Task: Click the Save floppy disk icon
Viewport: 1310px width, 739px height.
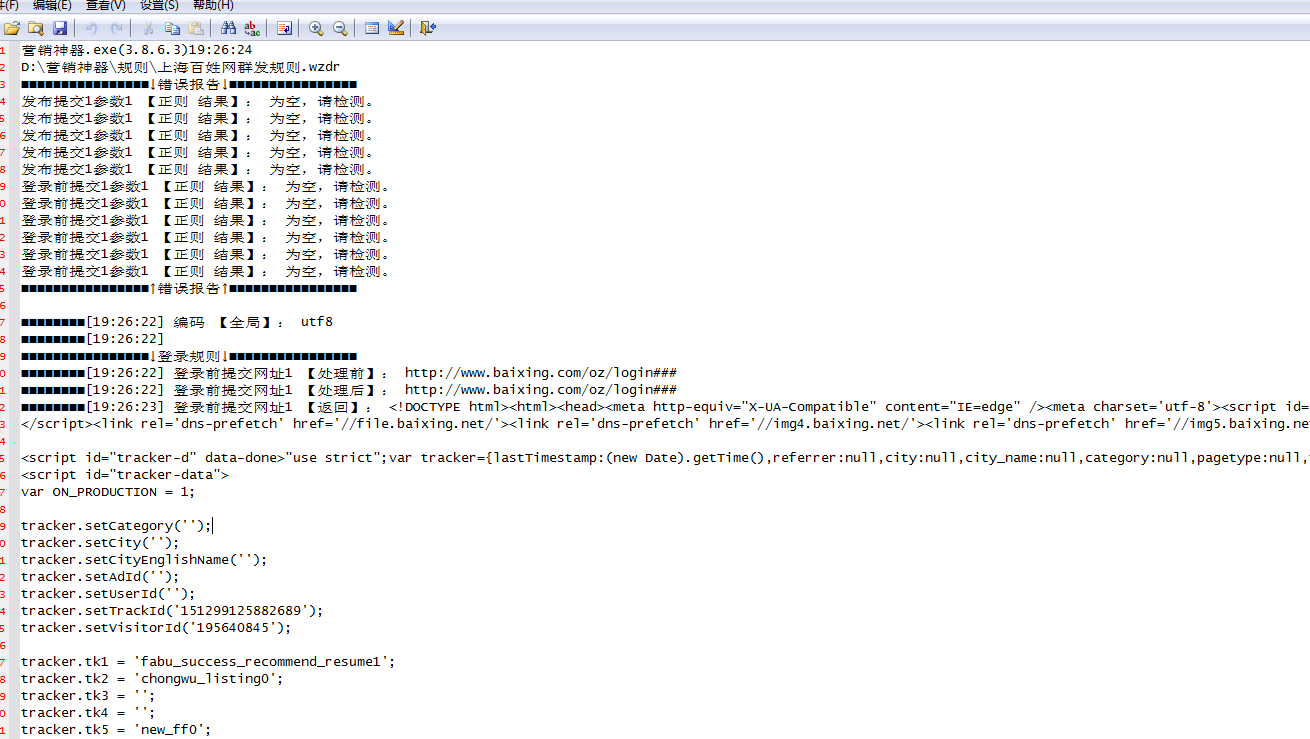Action: point(60,28)
